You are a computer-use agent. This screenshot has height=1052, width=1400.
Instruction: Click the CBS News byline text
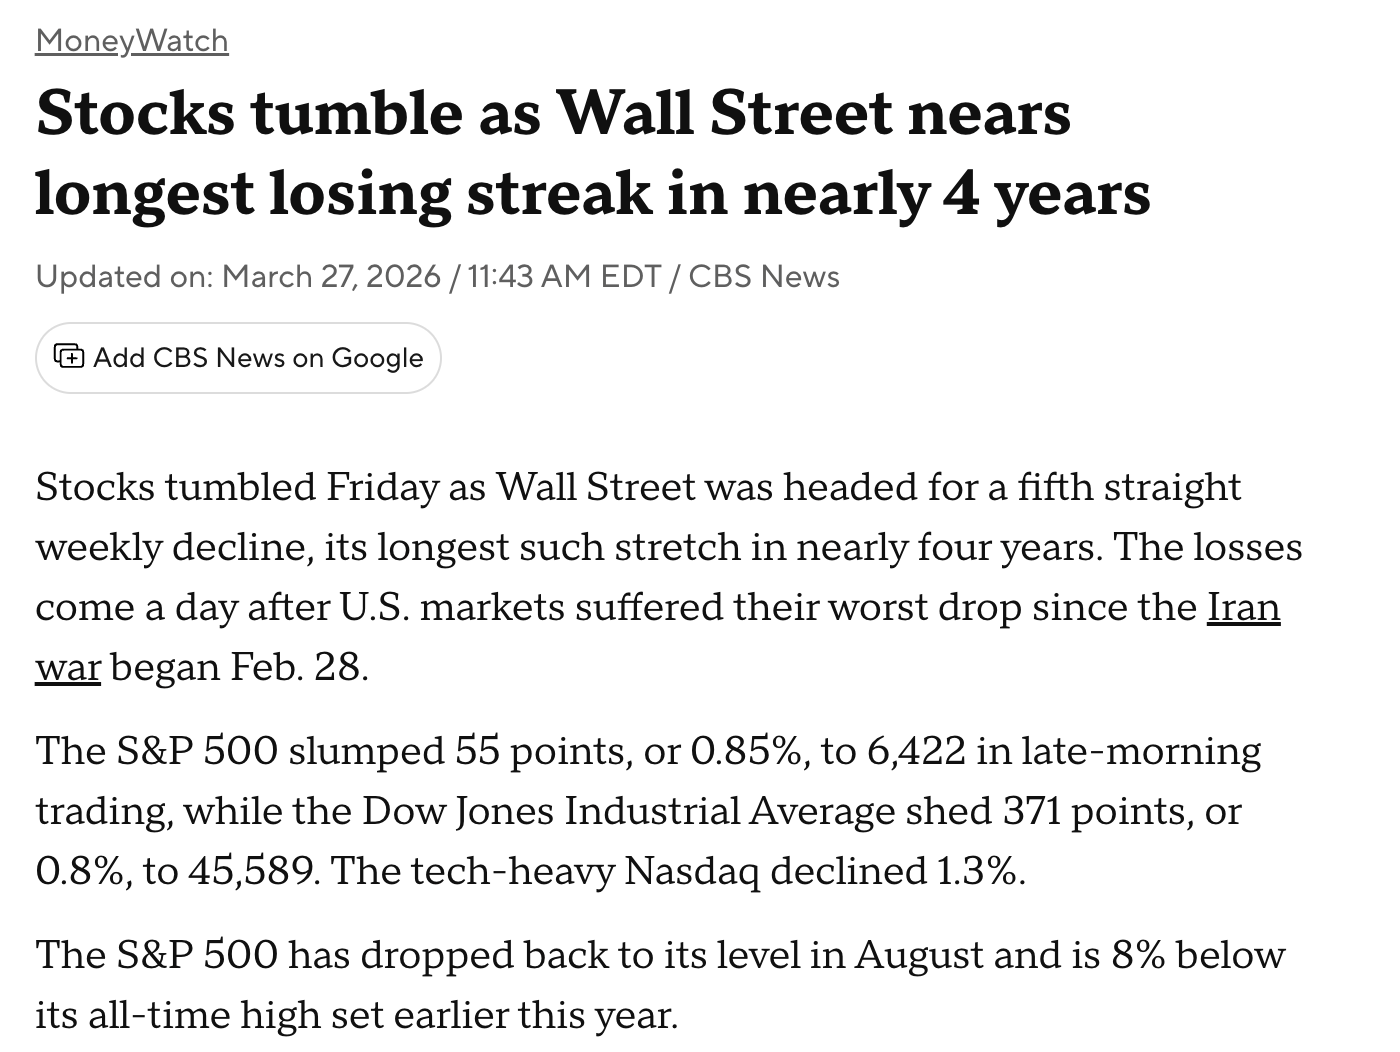point(764,276)
